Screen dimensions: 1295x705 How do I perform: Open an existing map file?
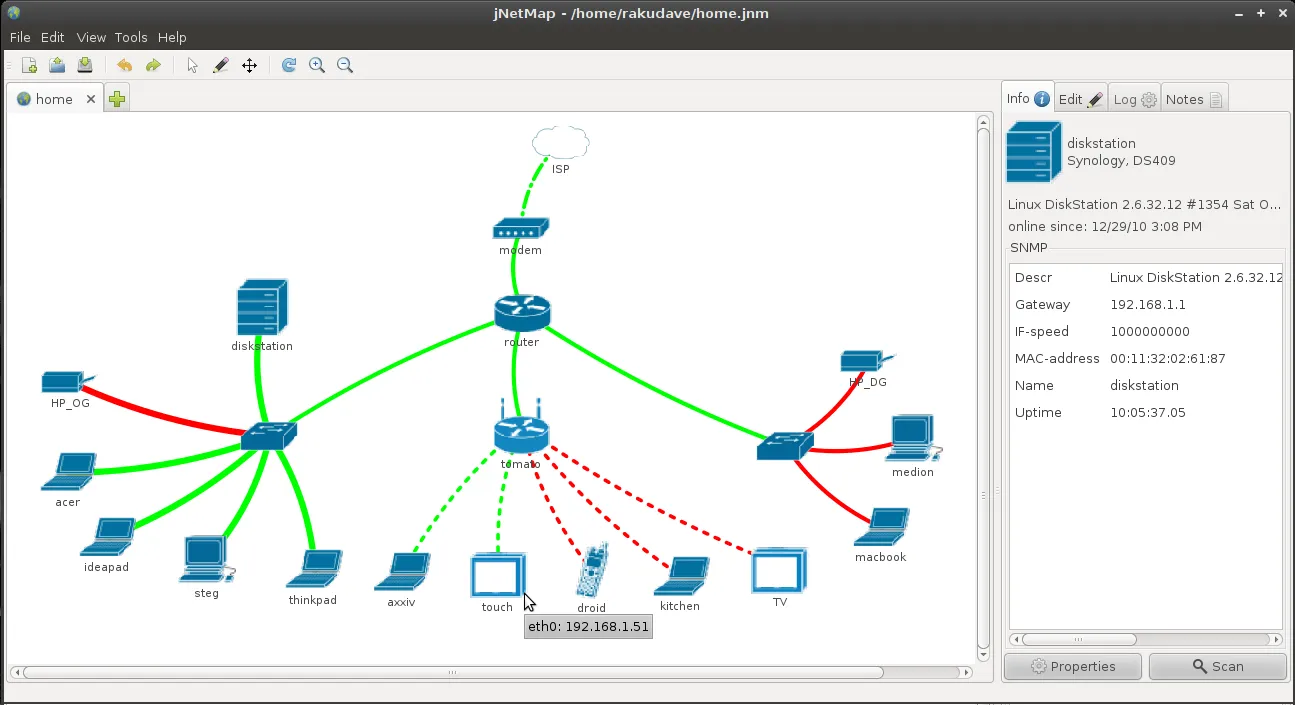tap(57, 64)
